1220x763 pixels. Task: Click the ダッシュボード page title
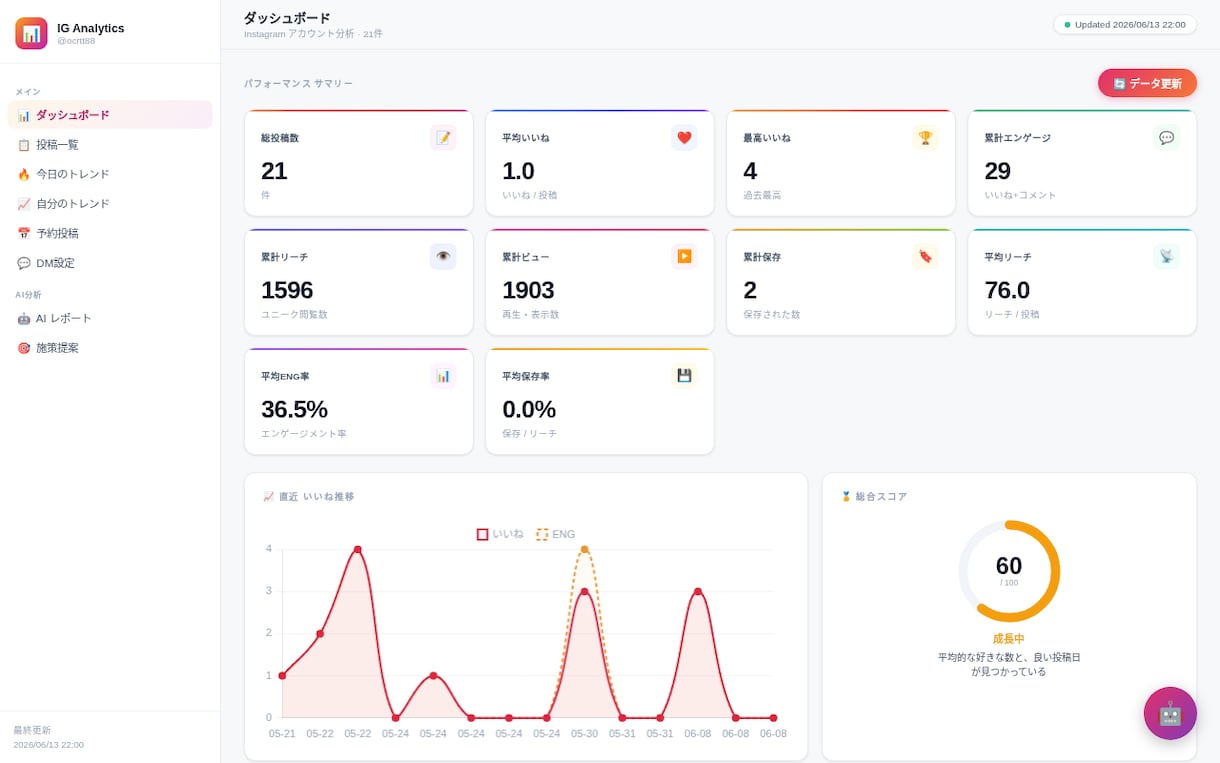coord(287,18)
